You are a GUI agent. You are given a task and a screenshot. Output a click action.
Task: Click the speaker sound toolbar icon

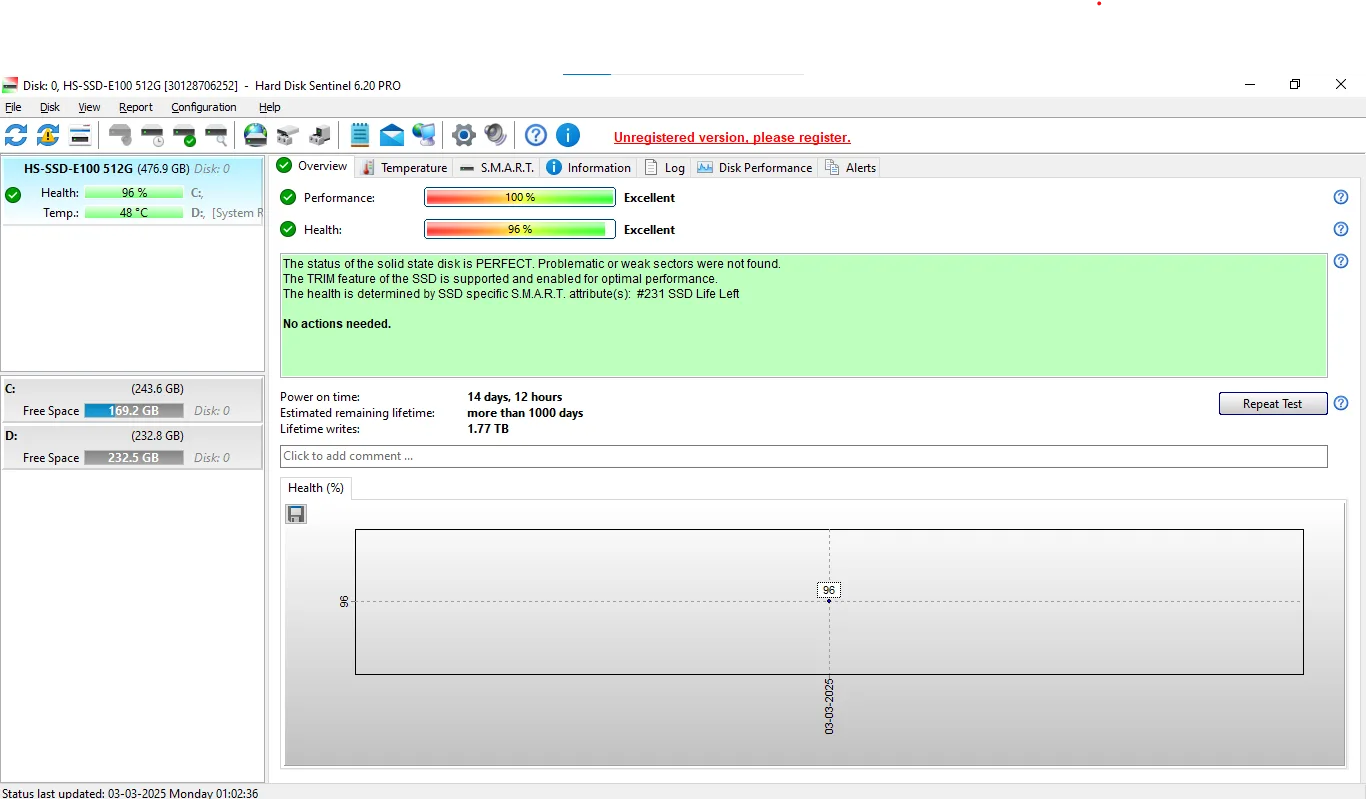coord(495,135)
